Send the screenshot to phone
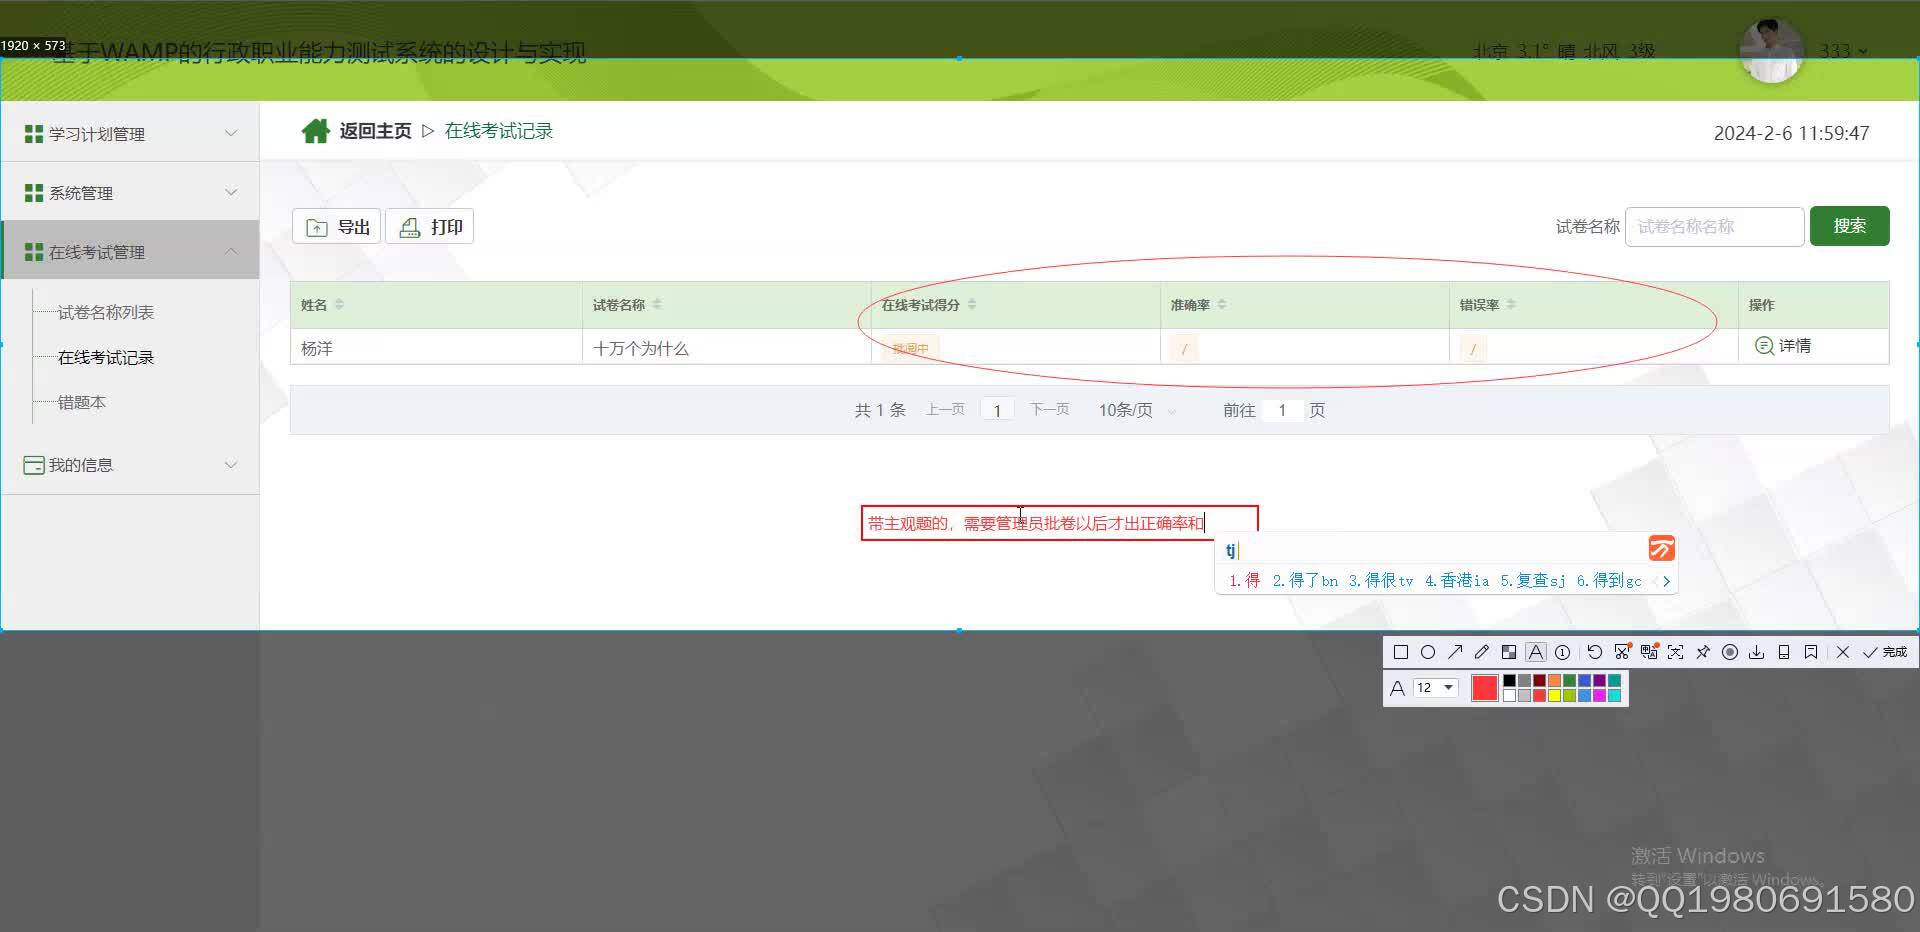 [1784, 652]
